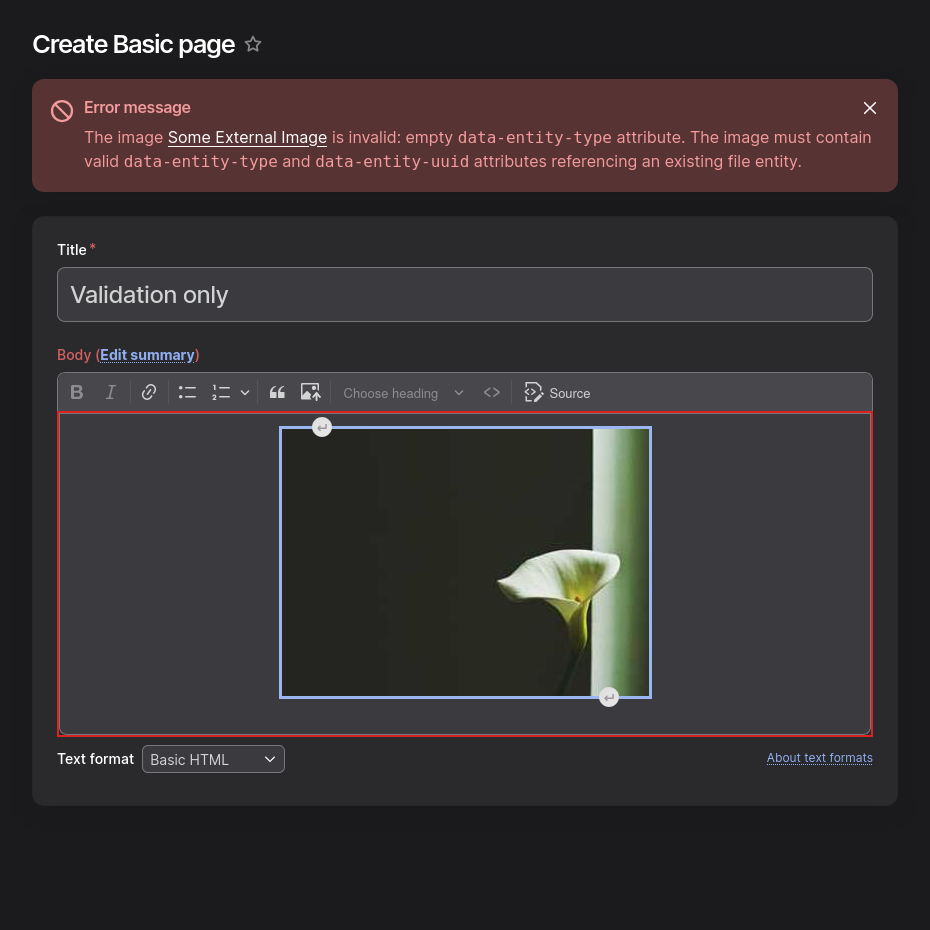Dismiss the error message

point(870,108)
